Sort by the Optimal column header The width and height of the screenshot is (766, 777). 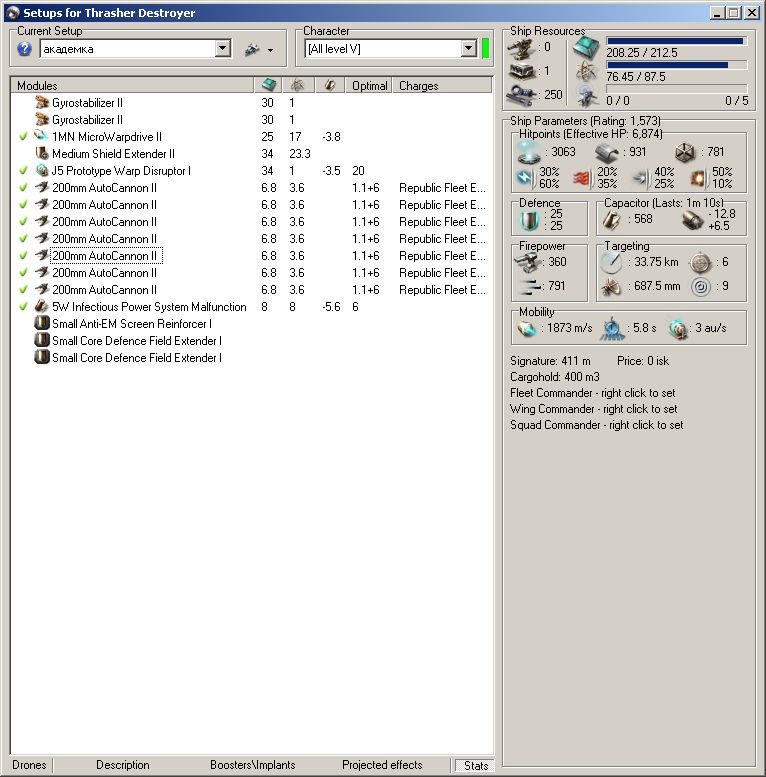pos(369,86)
